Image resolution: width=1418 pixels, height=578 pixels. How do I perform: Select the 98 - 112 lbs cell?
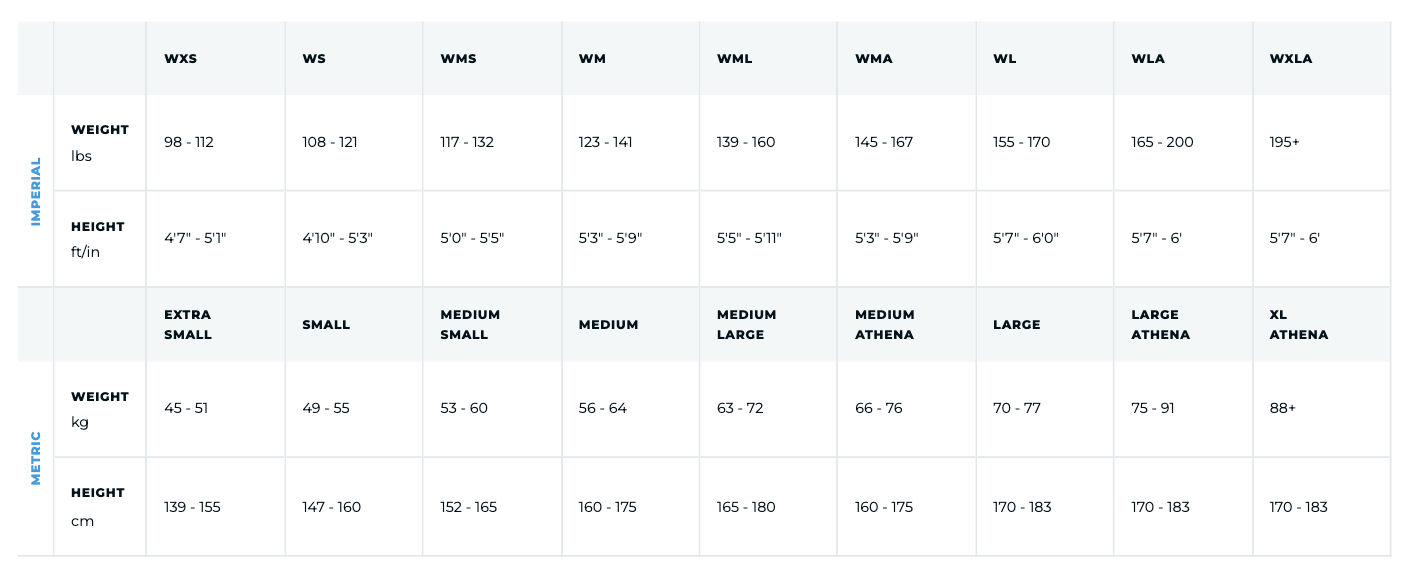(x=189, y=142)
